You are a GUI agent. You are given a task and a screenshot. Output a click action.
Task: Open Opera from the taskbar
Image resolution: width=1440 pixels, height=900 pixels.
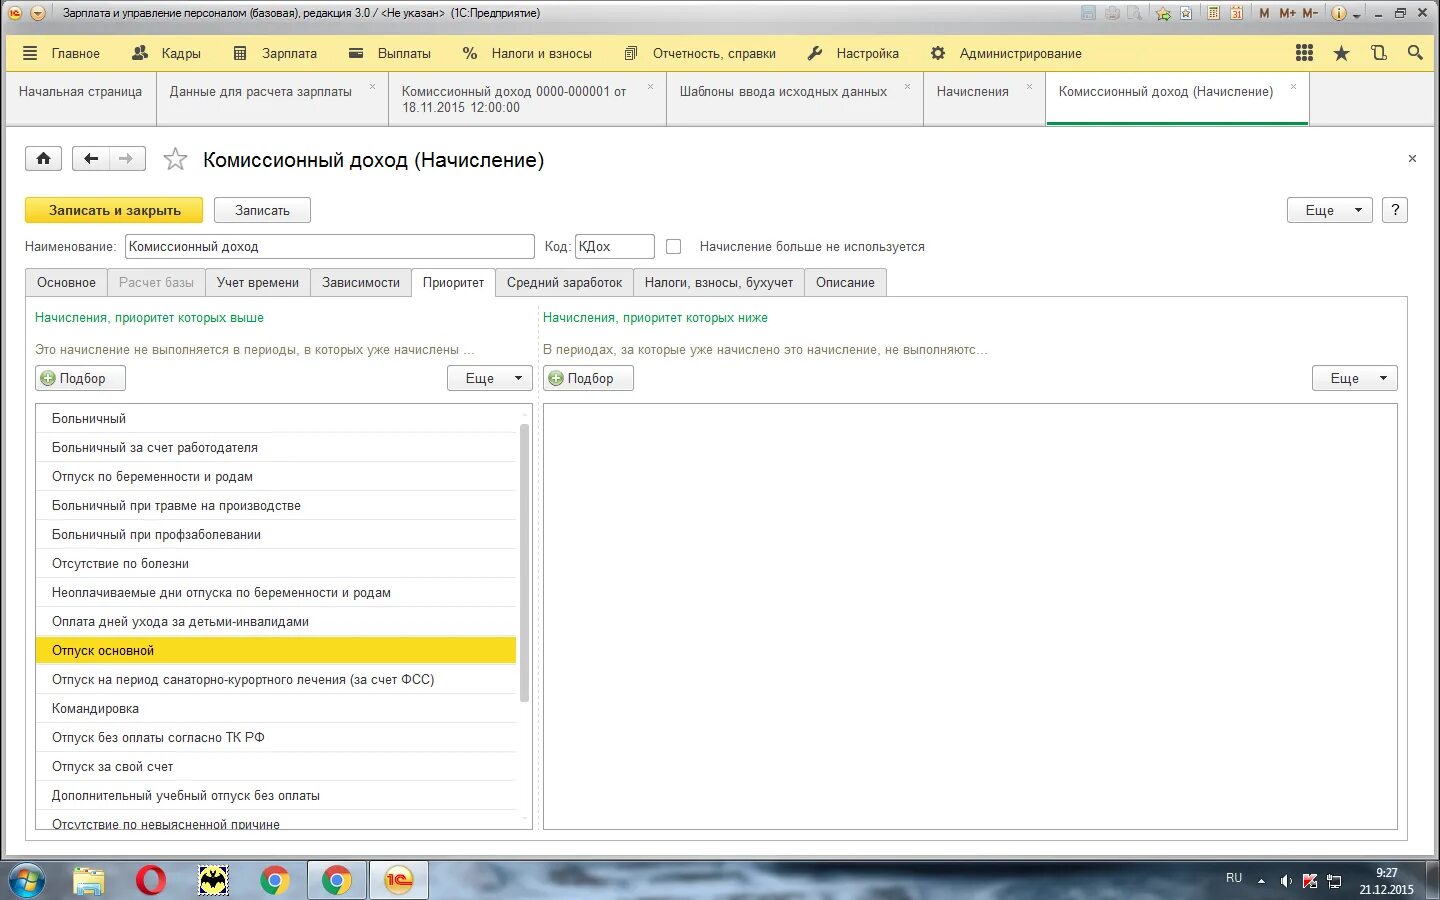point(151,880)
